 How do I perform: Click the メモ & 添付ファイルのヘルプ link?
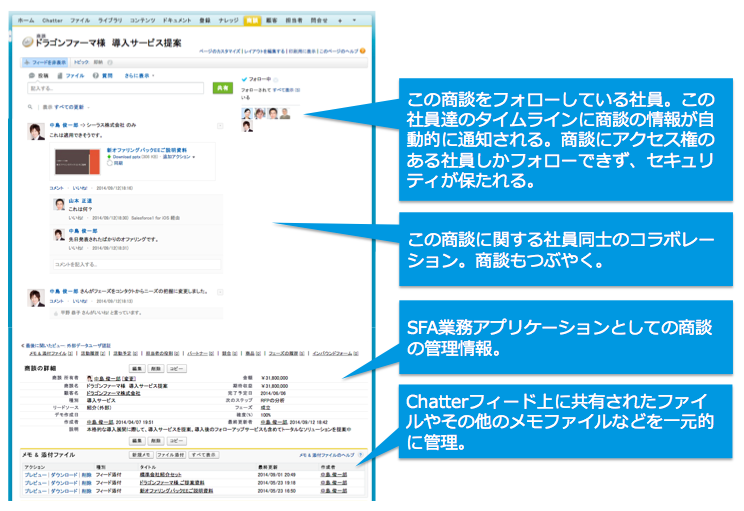[326, 455]
